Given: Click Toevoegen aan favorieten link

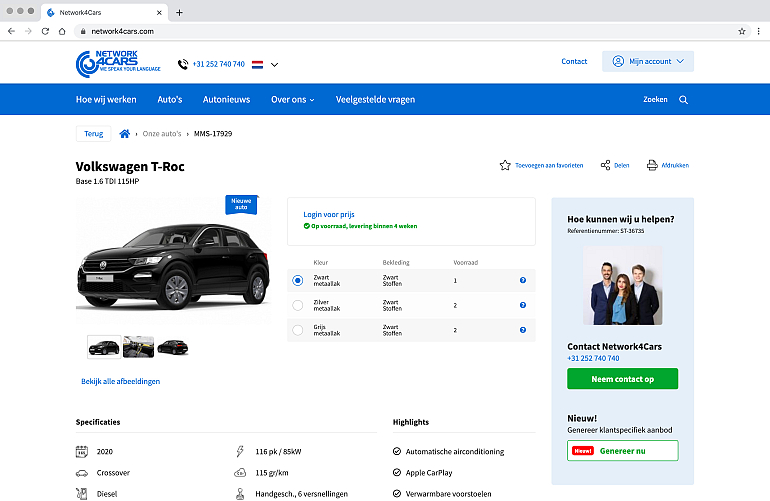Looking at the screenshot, I should [x=549, y=166].
